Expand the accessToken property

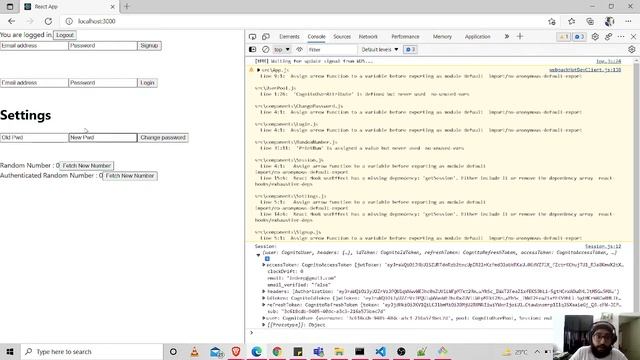click(264, 265)
